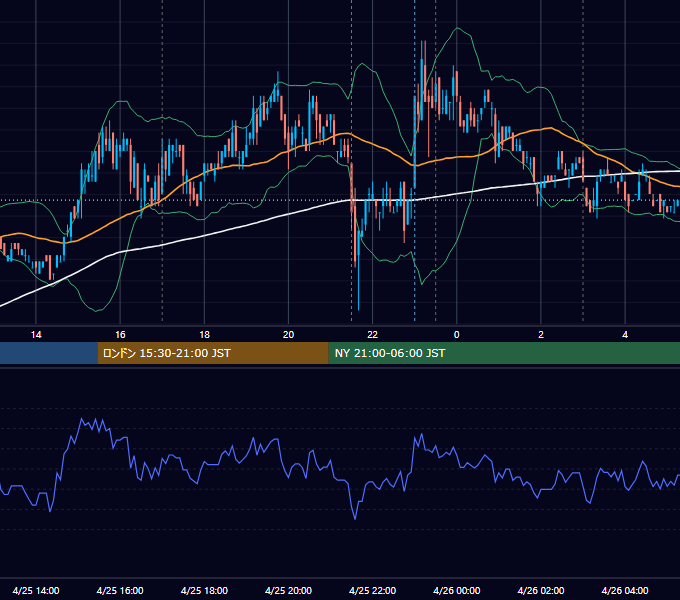
Task: Click the 4/25 18:00 date label
Action: point(204,590)
